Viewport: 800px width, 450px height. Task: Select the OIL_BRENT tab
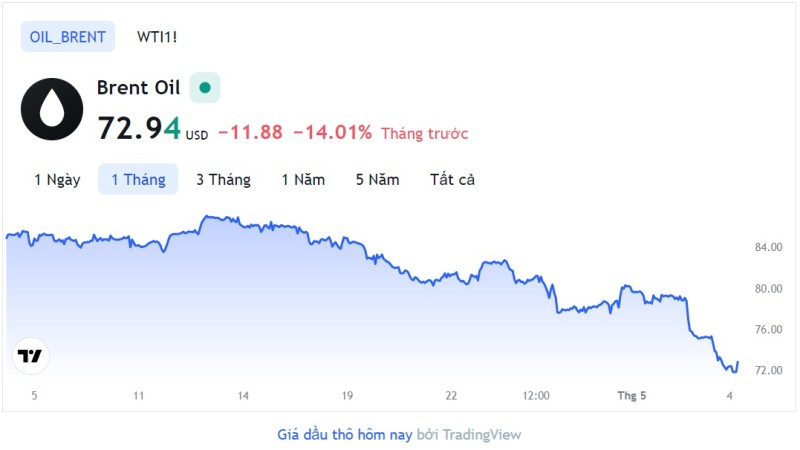(x=68, y=37)
